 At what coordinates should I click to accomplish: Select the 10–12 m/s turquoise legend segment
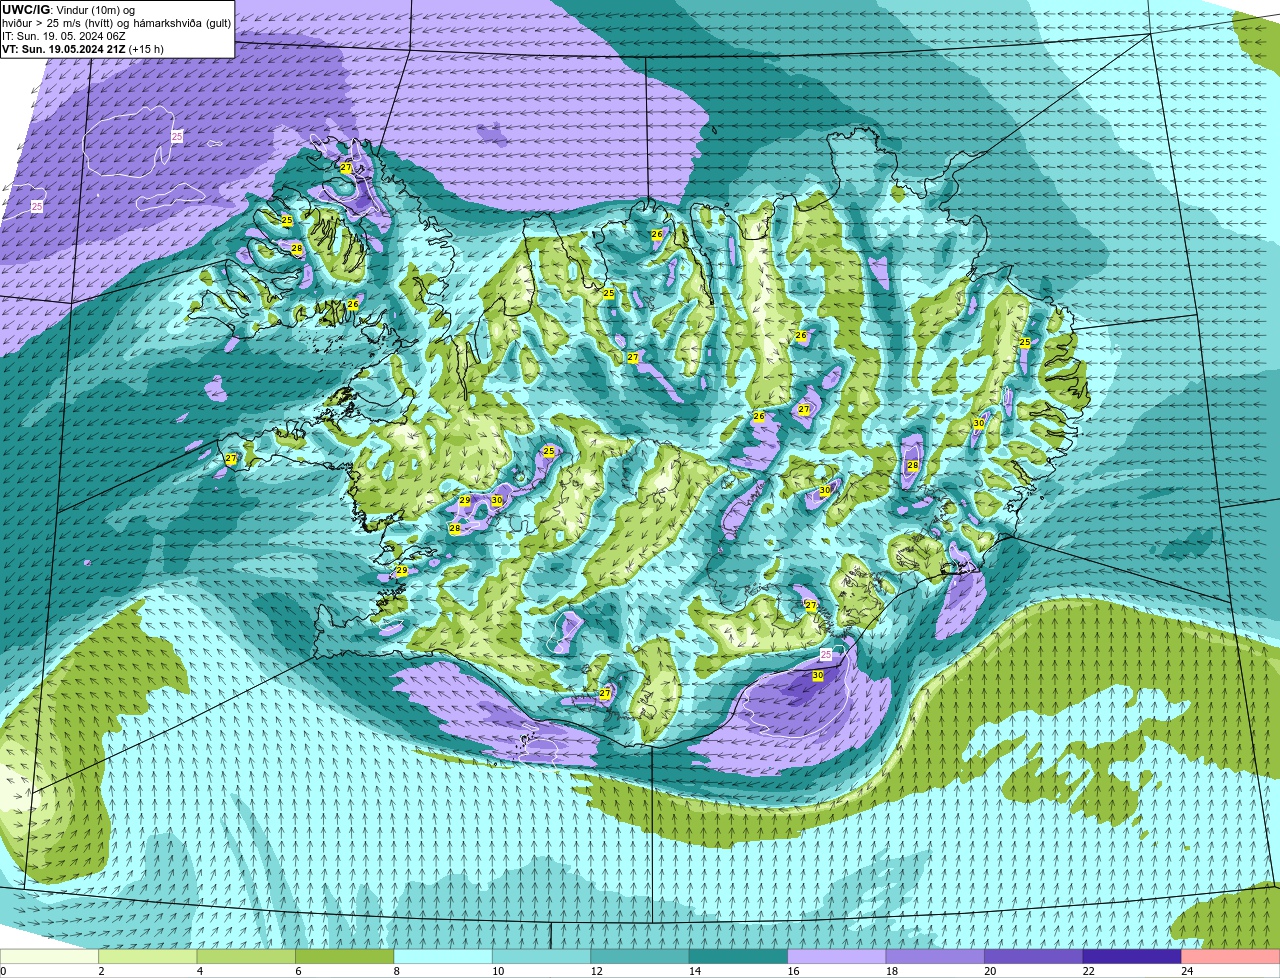point(542,956)
